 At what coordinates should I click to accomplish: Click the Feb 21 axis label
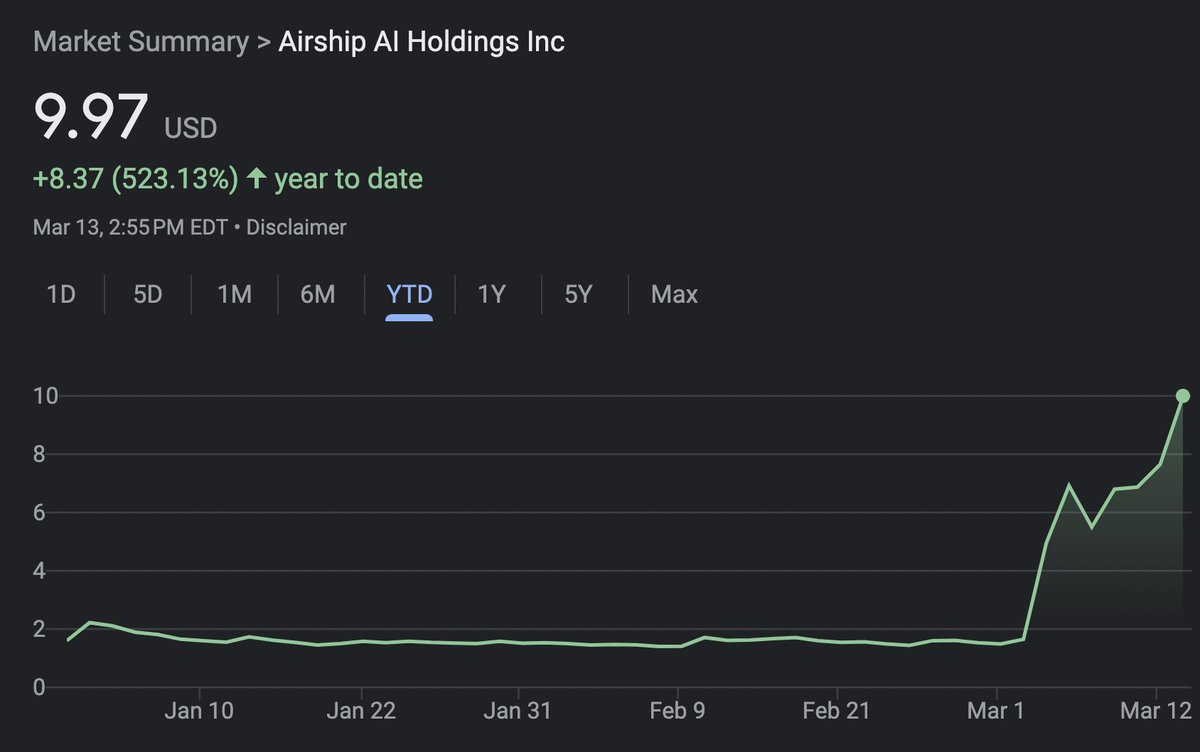(x=836, y=711)
